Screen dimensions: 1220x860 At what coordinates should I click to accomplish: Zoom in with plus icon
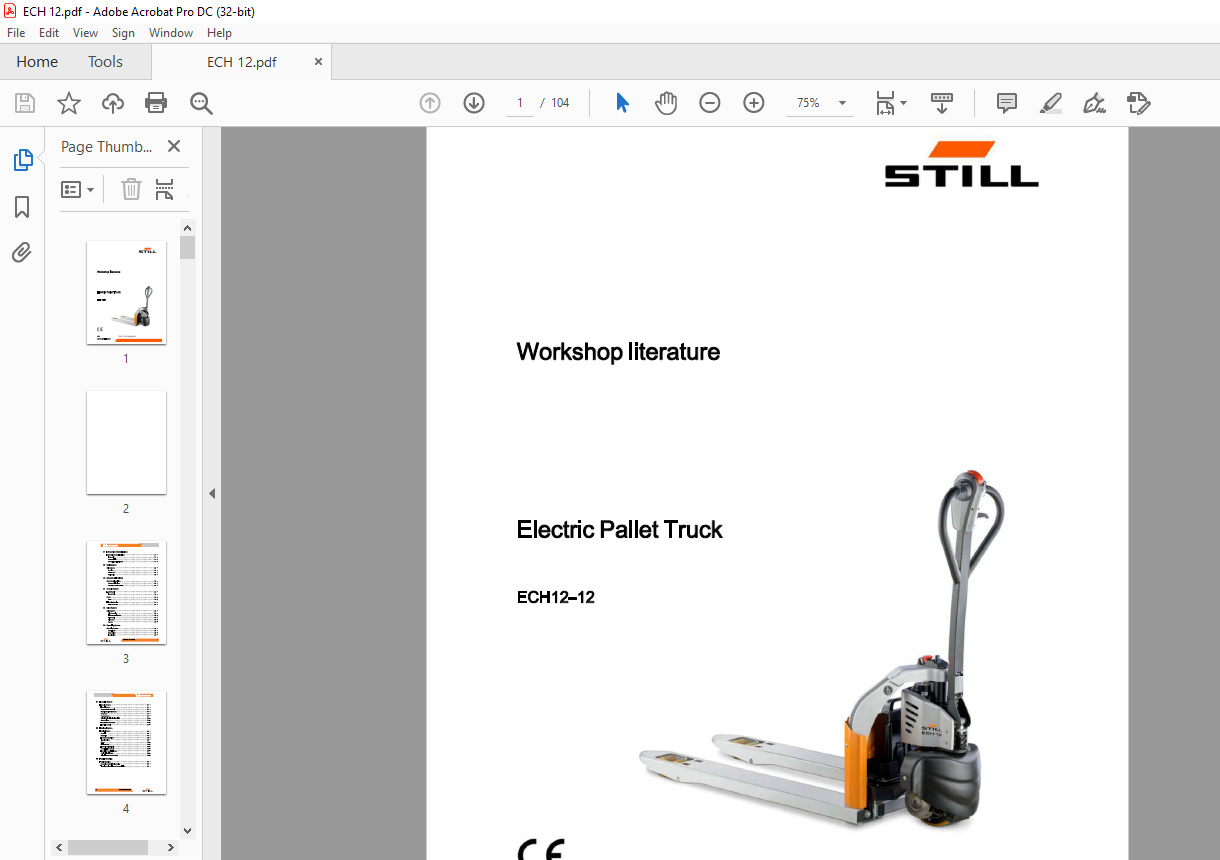pyautogui.click(x=754, y=103)
